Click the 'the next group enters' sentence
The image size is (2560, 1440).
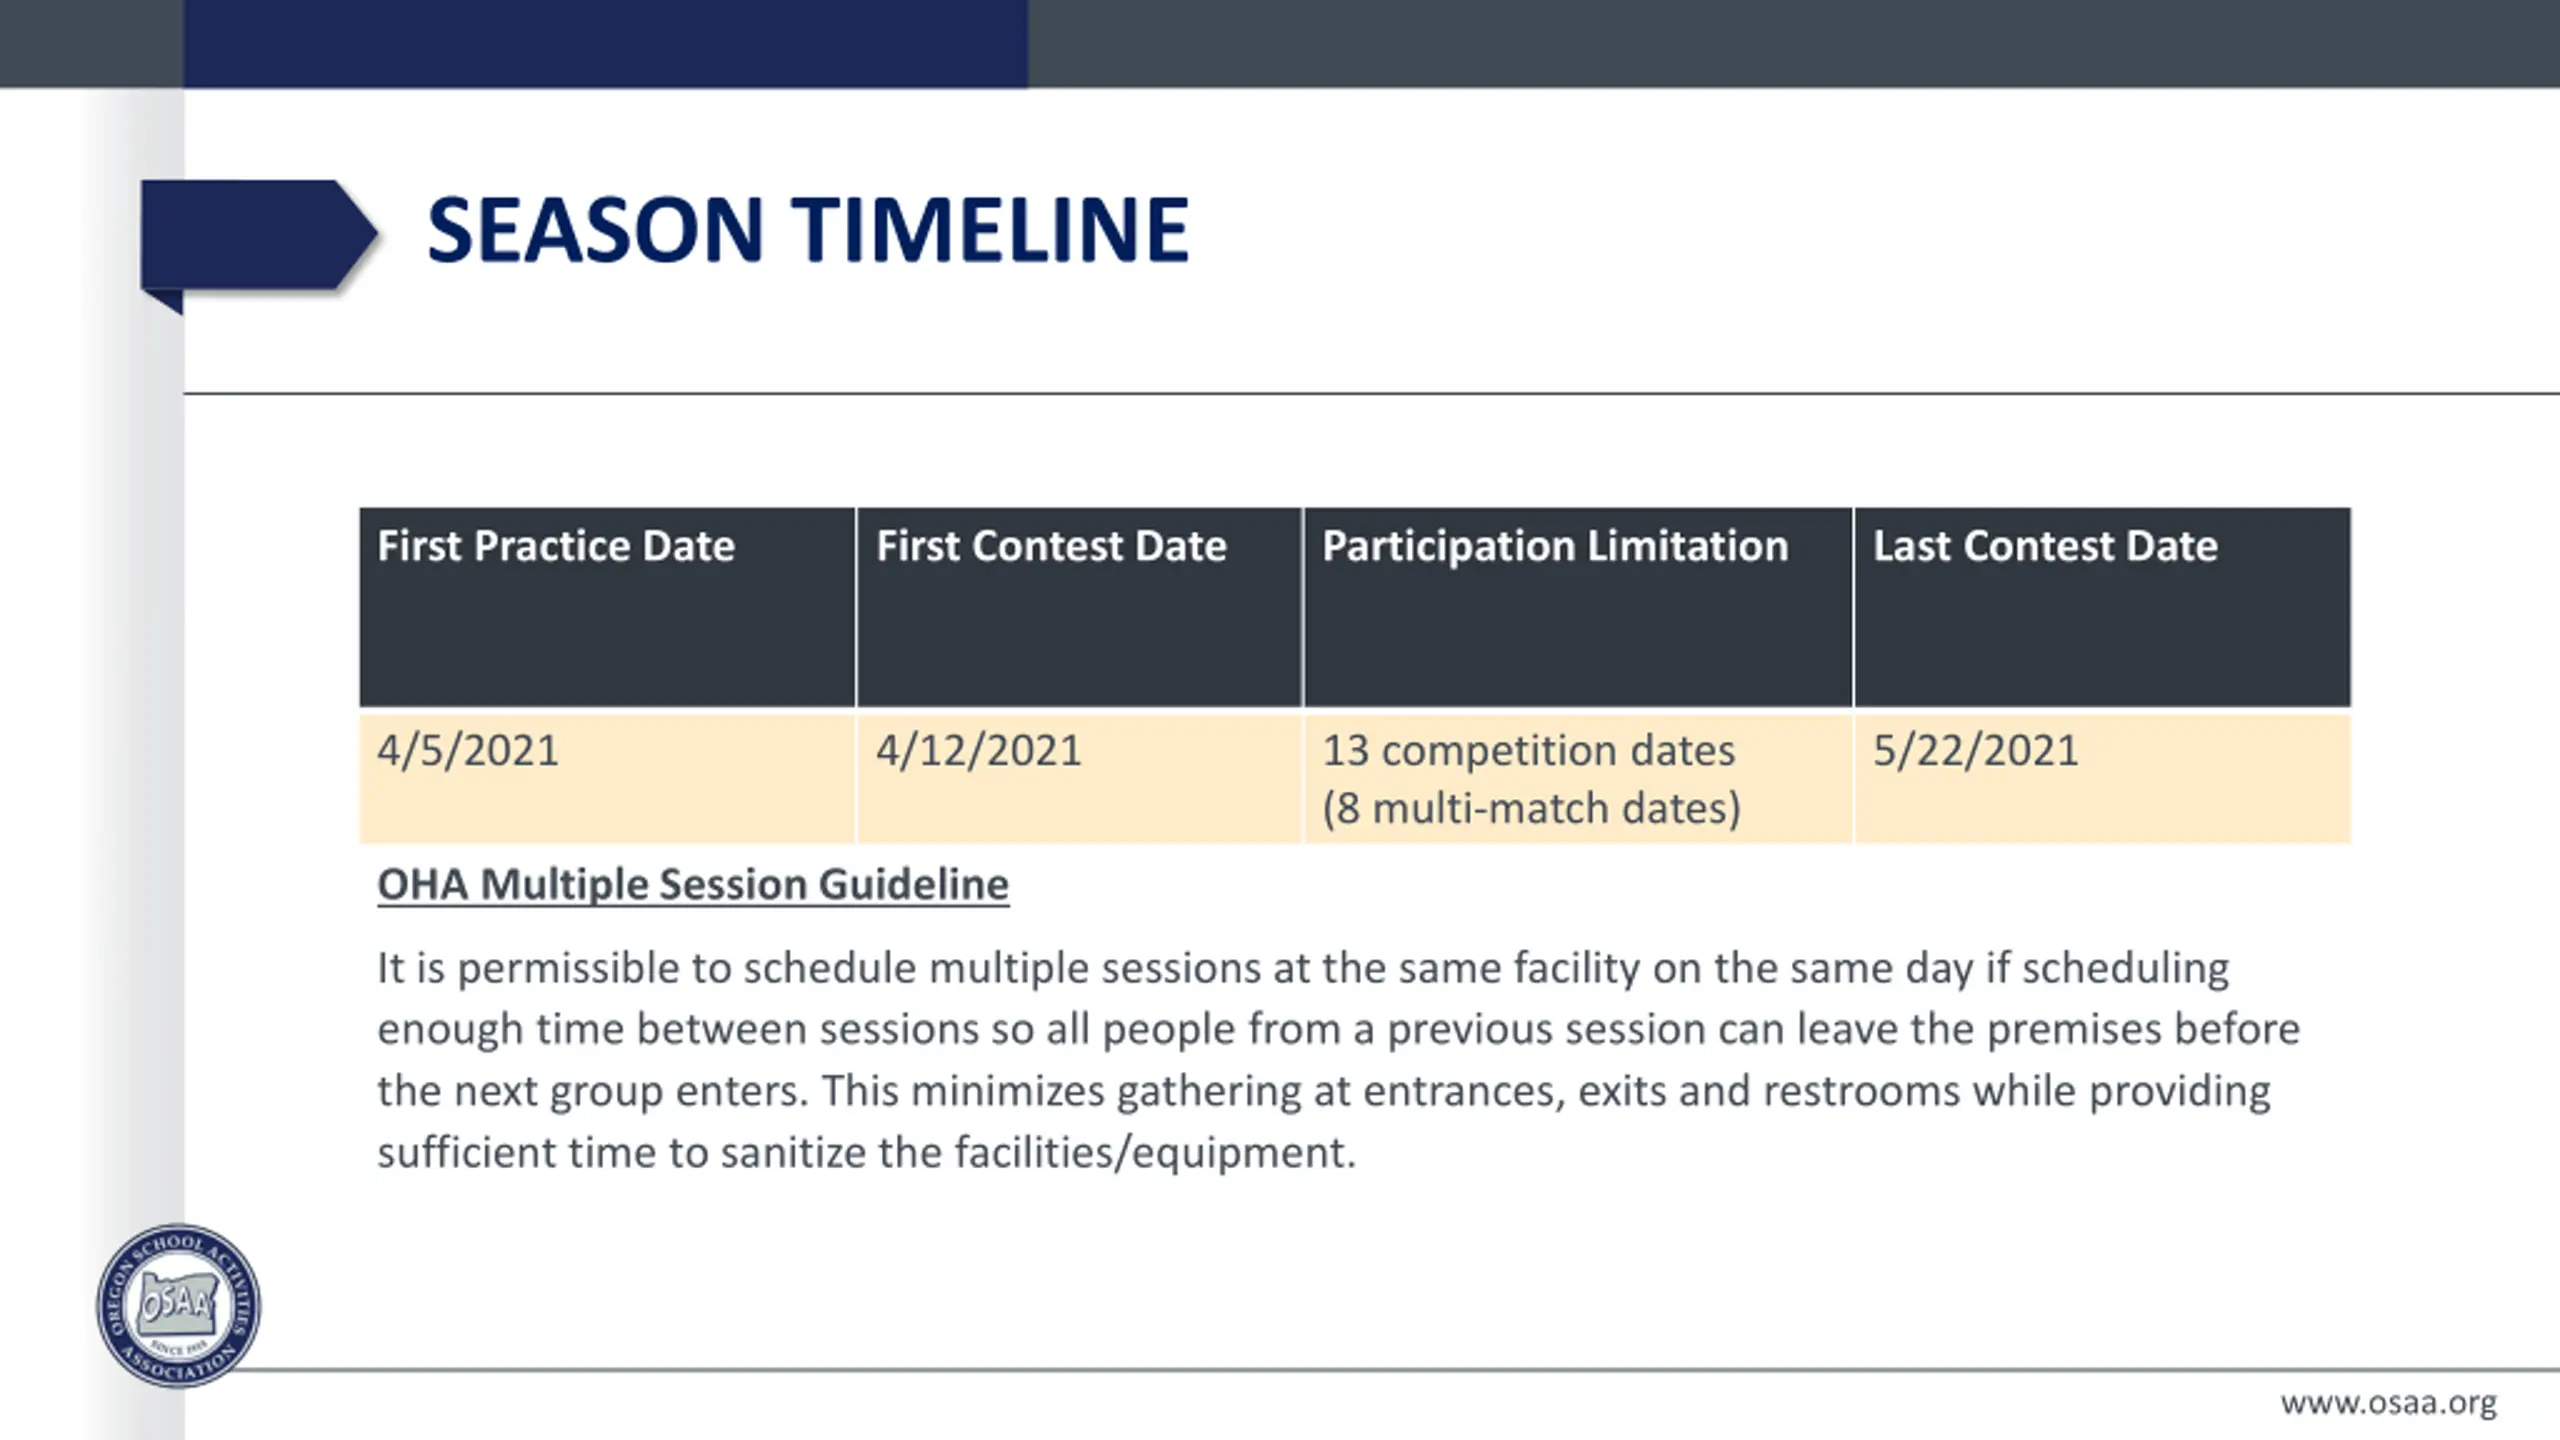pos(592,1092)
